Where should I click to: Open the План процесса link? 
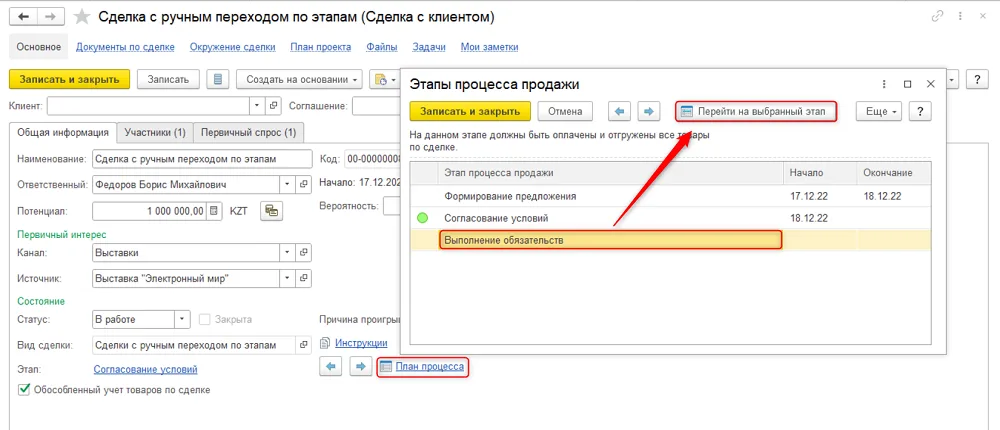430,366
